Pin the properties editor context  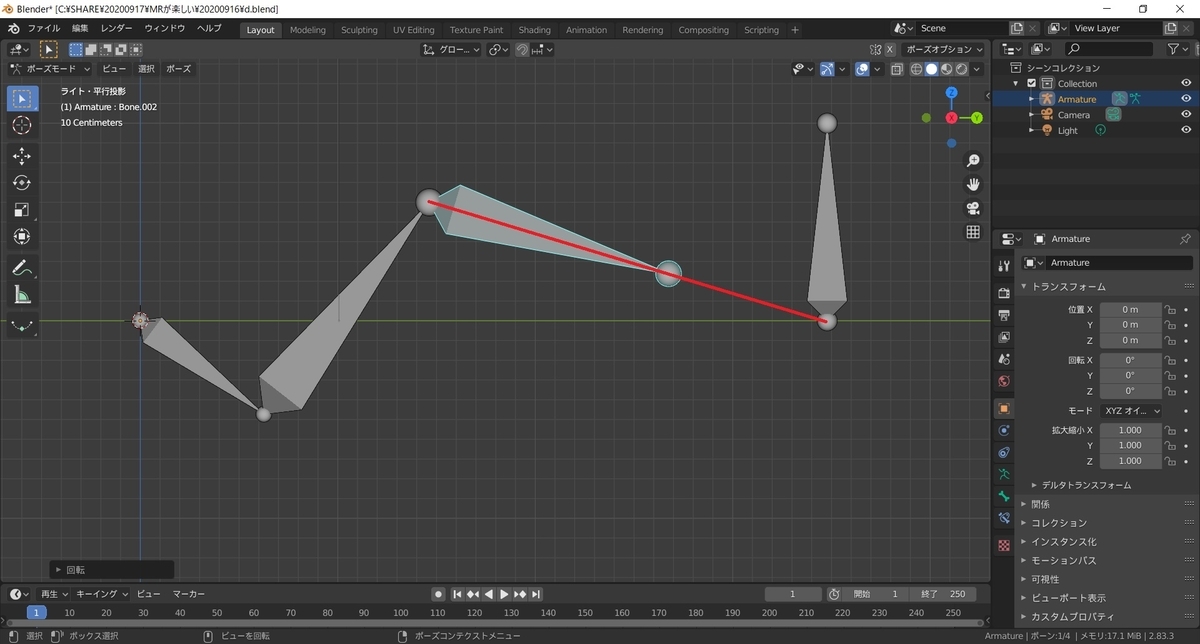[x=1186, y=239]
